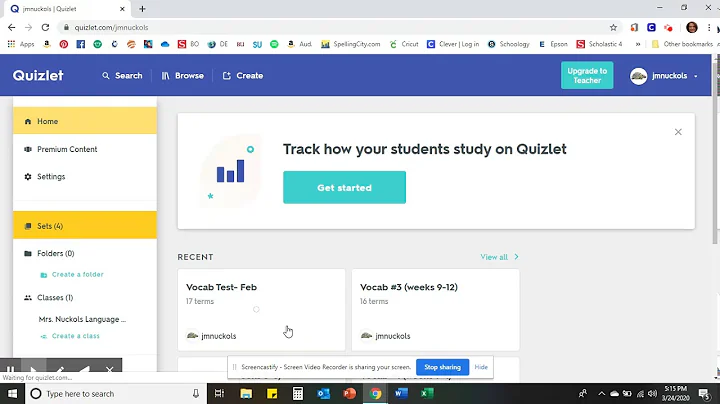Open the Chrome profile avatar
Screen dimensions: 720x404
tap(692, 28)
